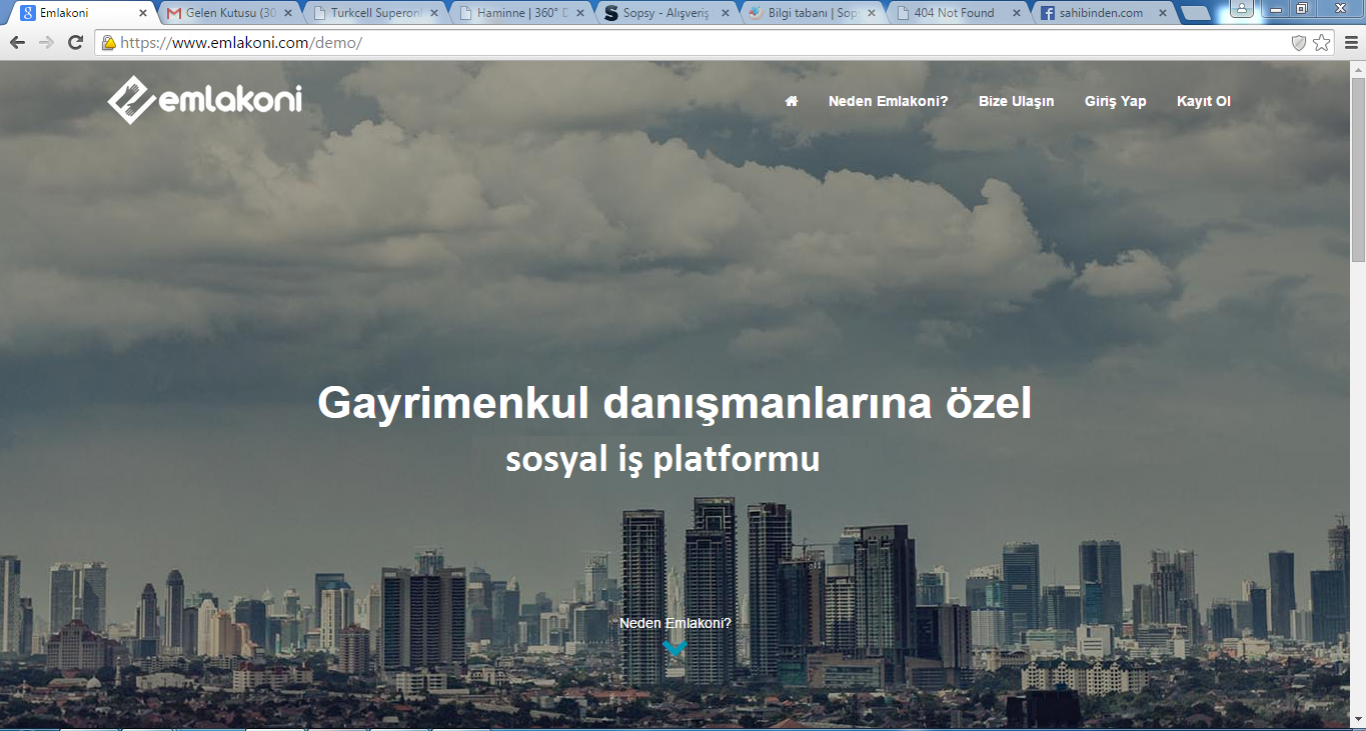Click the address bar URL field
This screenshot has height=731, width=1366.
click(x=700, y=43)
